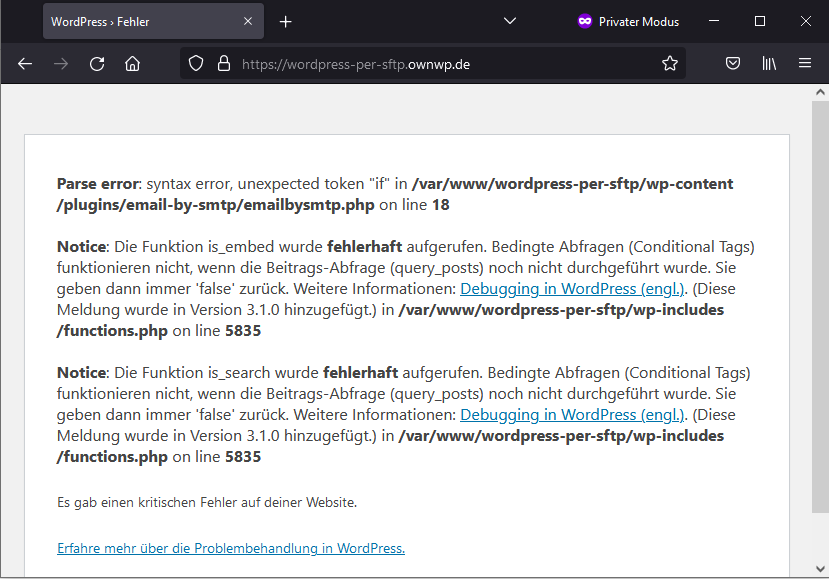Close the browser window
Image resolution: width=829 pixels, height=579 pixels.
coord(806,21)
